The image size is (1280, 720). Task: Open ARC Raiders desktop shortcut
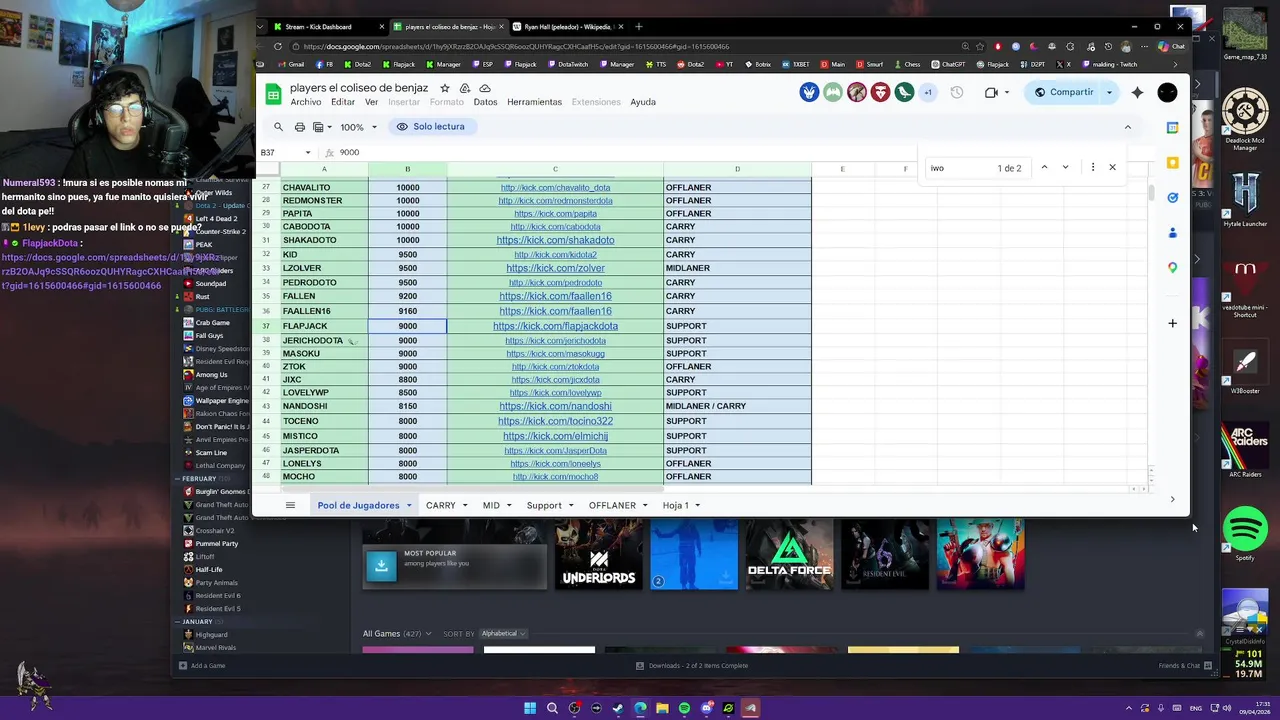coord(1245,450)
